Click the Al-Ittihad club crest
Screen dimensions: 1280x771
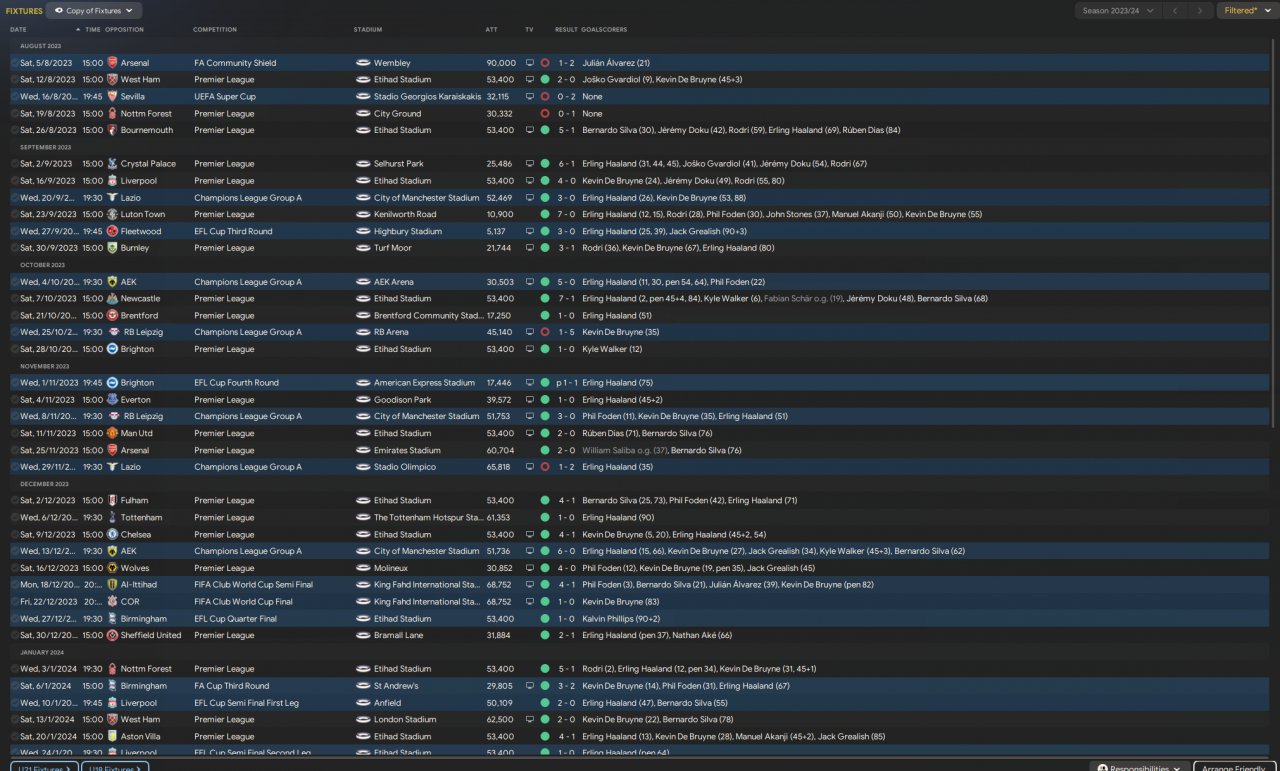pos(112,584)
